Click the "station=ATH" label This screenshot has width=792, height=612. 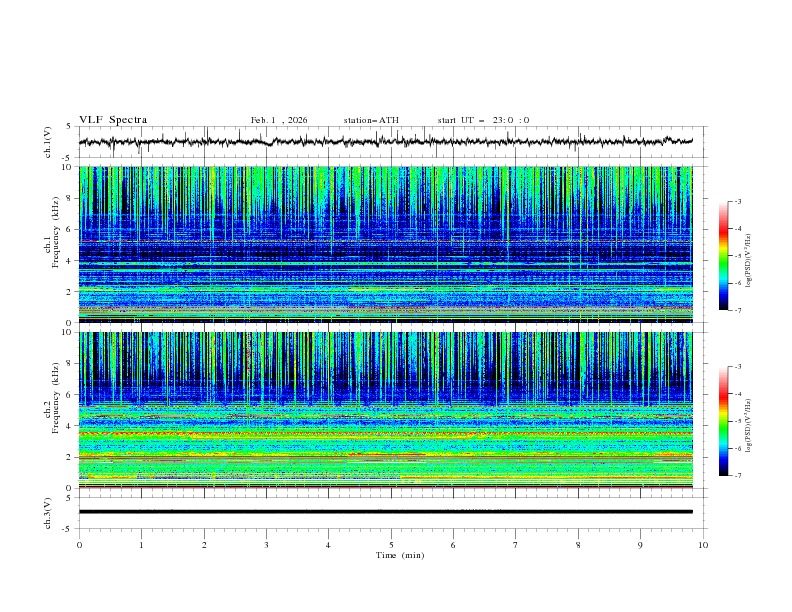pos(371,120)
